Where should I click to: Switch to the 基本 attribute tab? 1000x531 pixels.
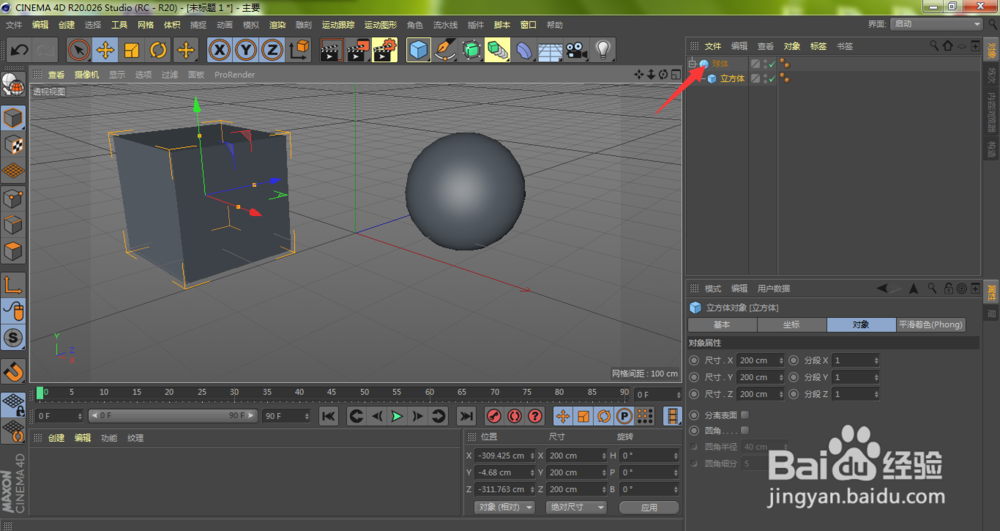pos(722,324)
